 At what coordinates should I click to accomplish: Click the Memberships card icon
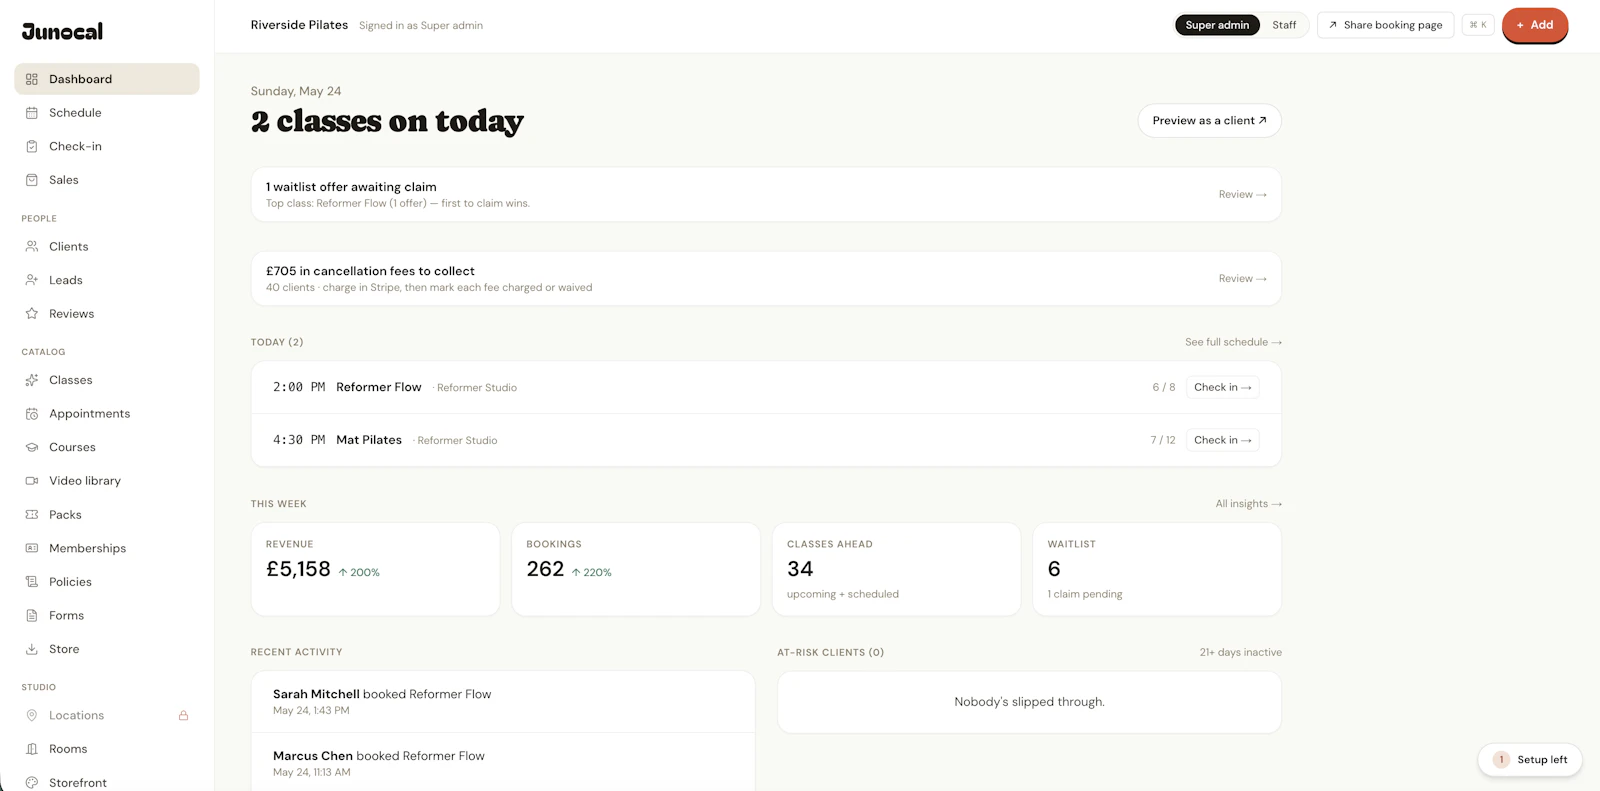pyautogui.click(x=32, y=548)
